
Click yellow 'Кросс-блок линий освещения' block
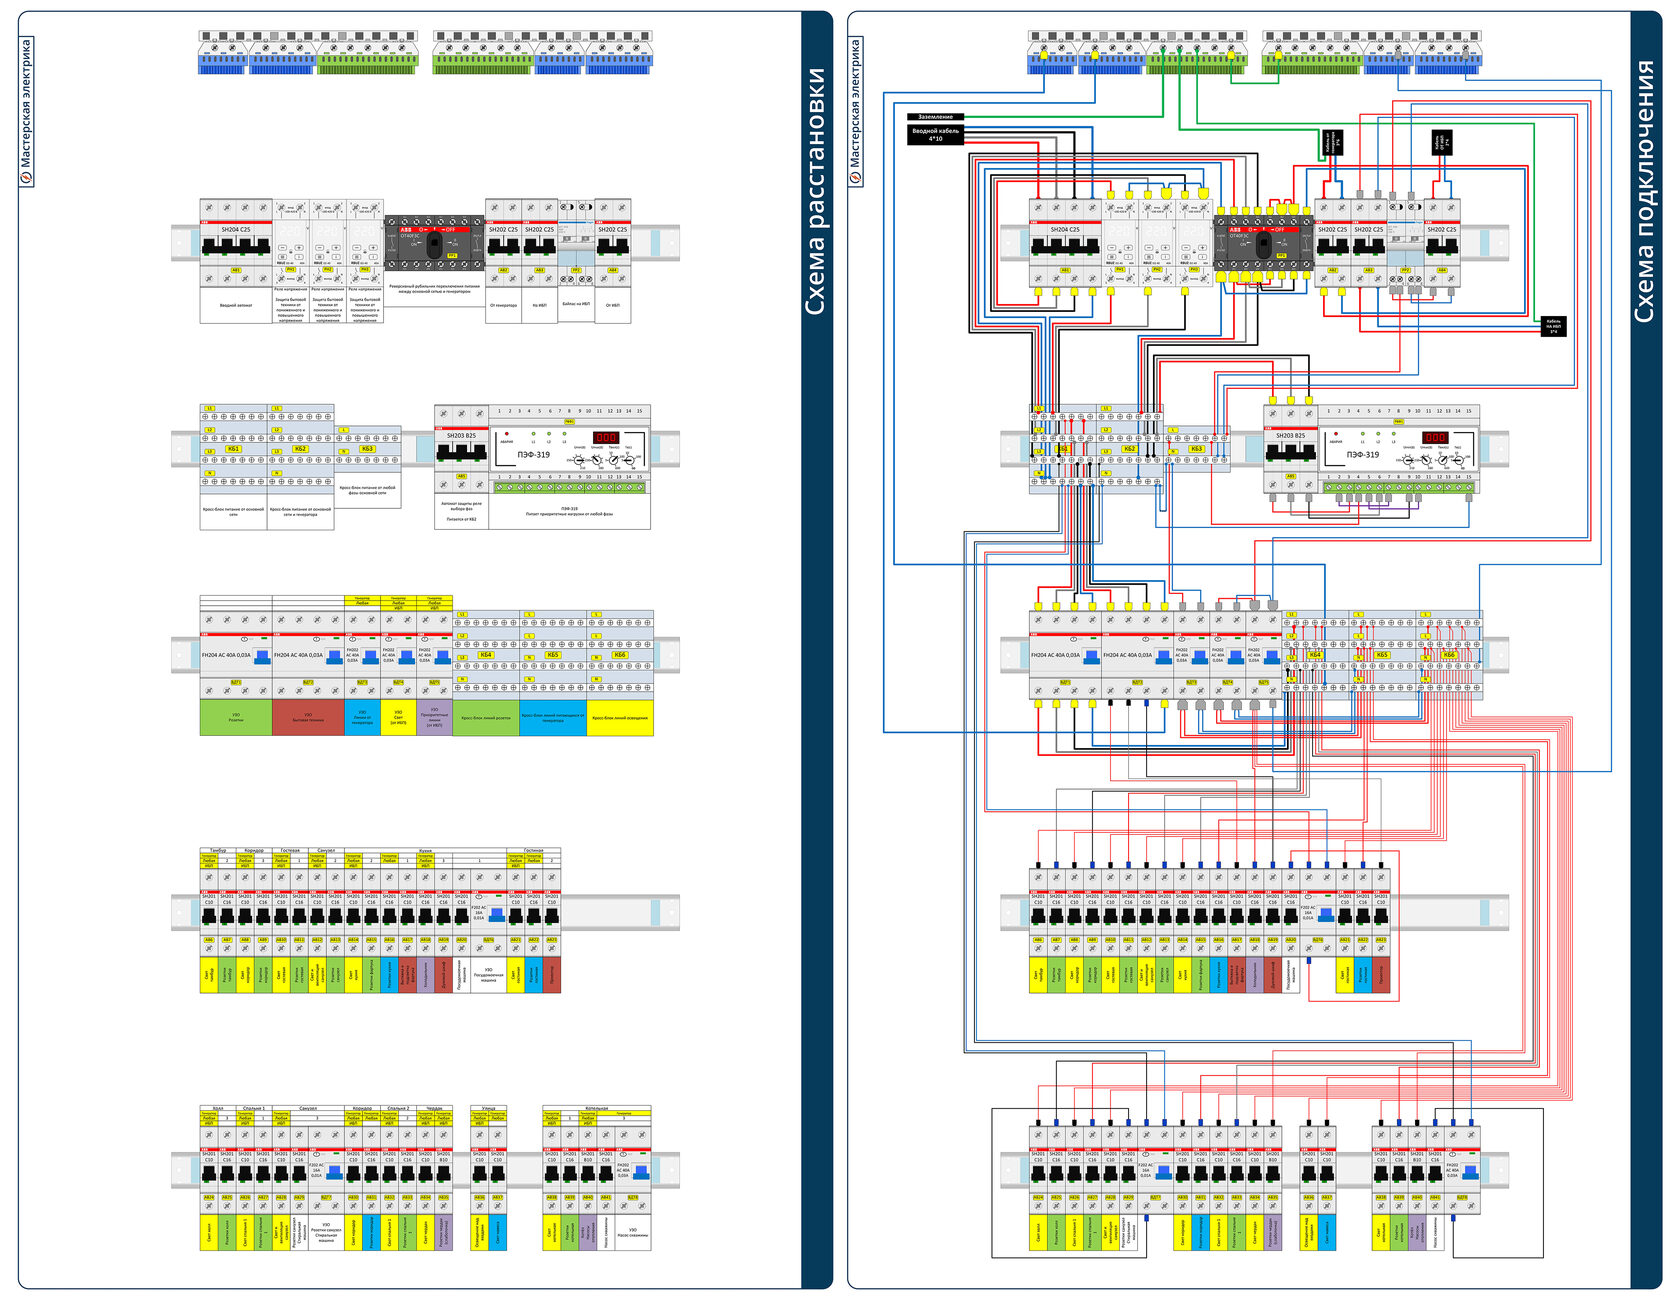click(x=620, y=718)
